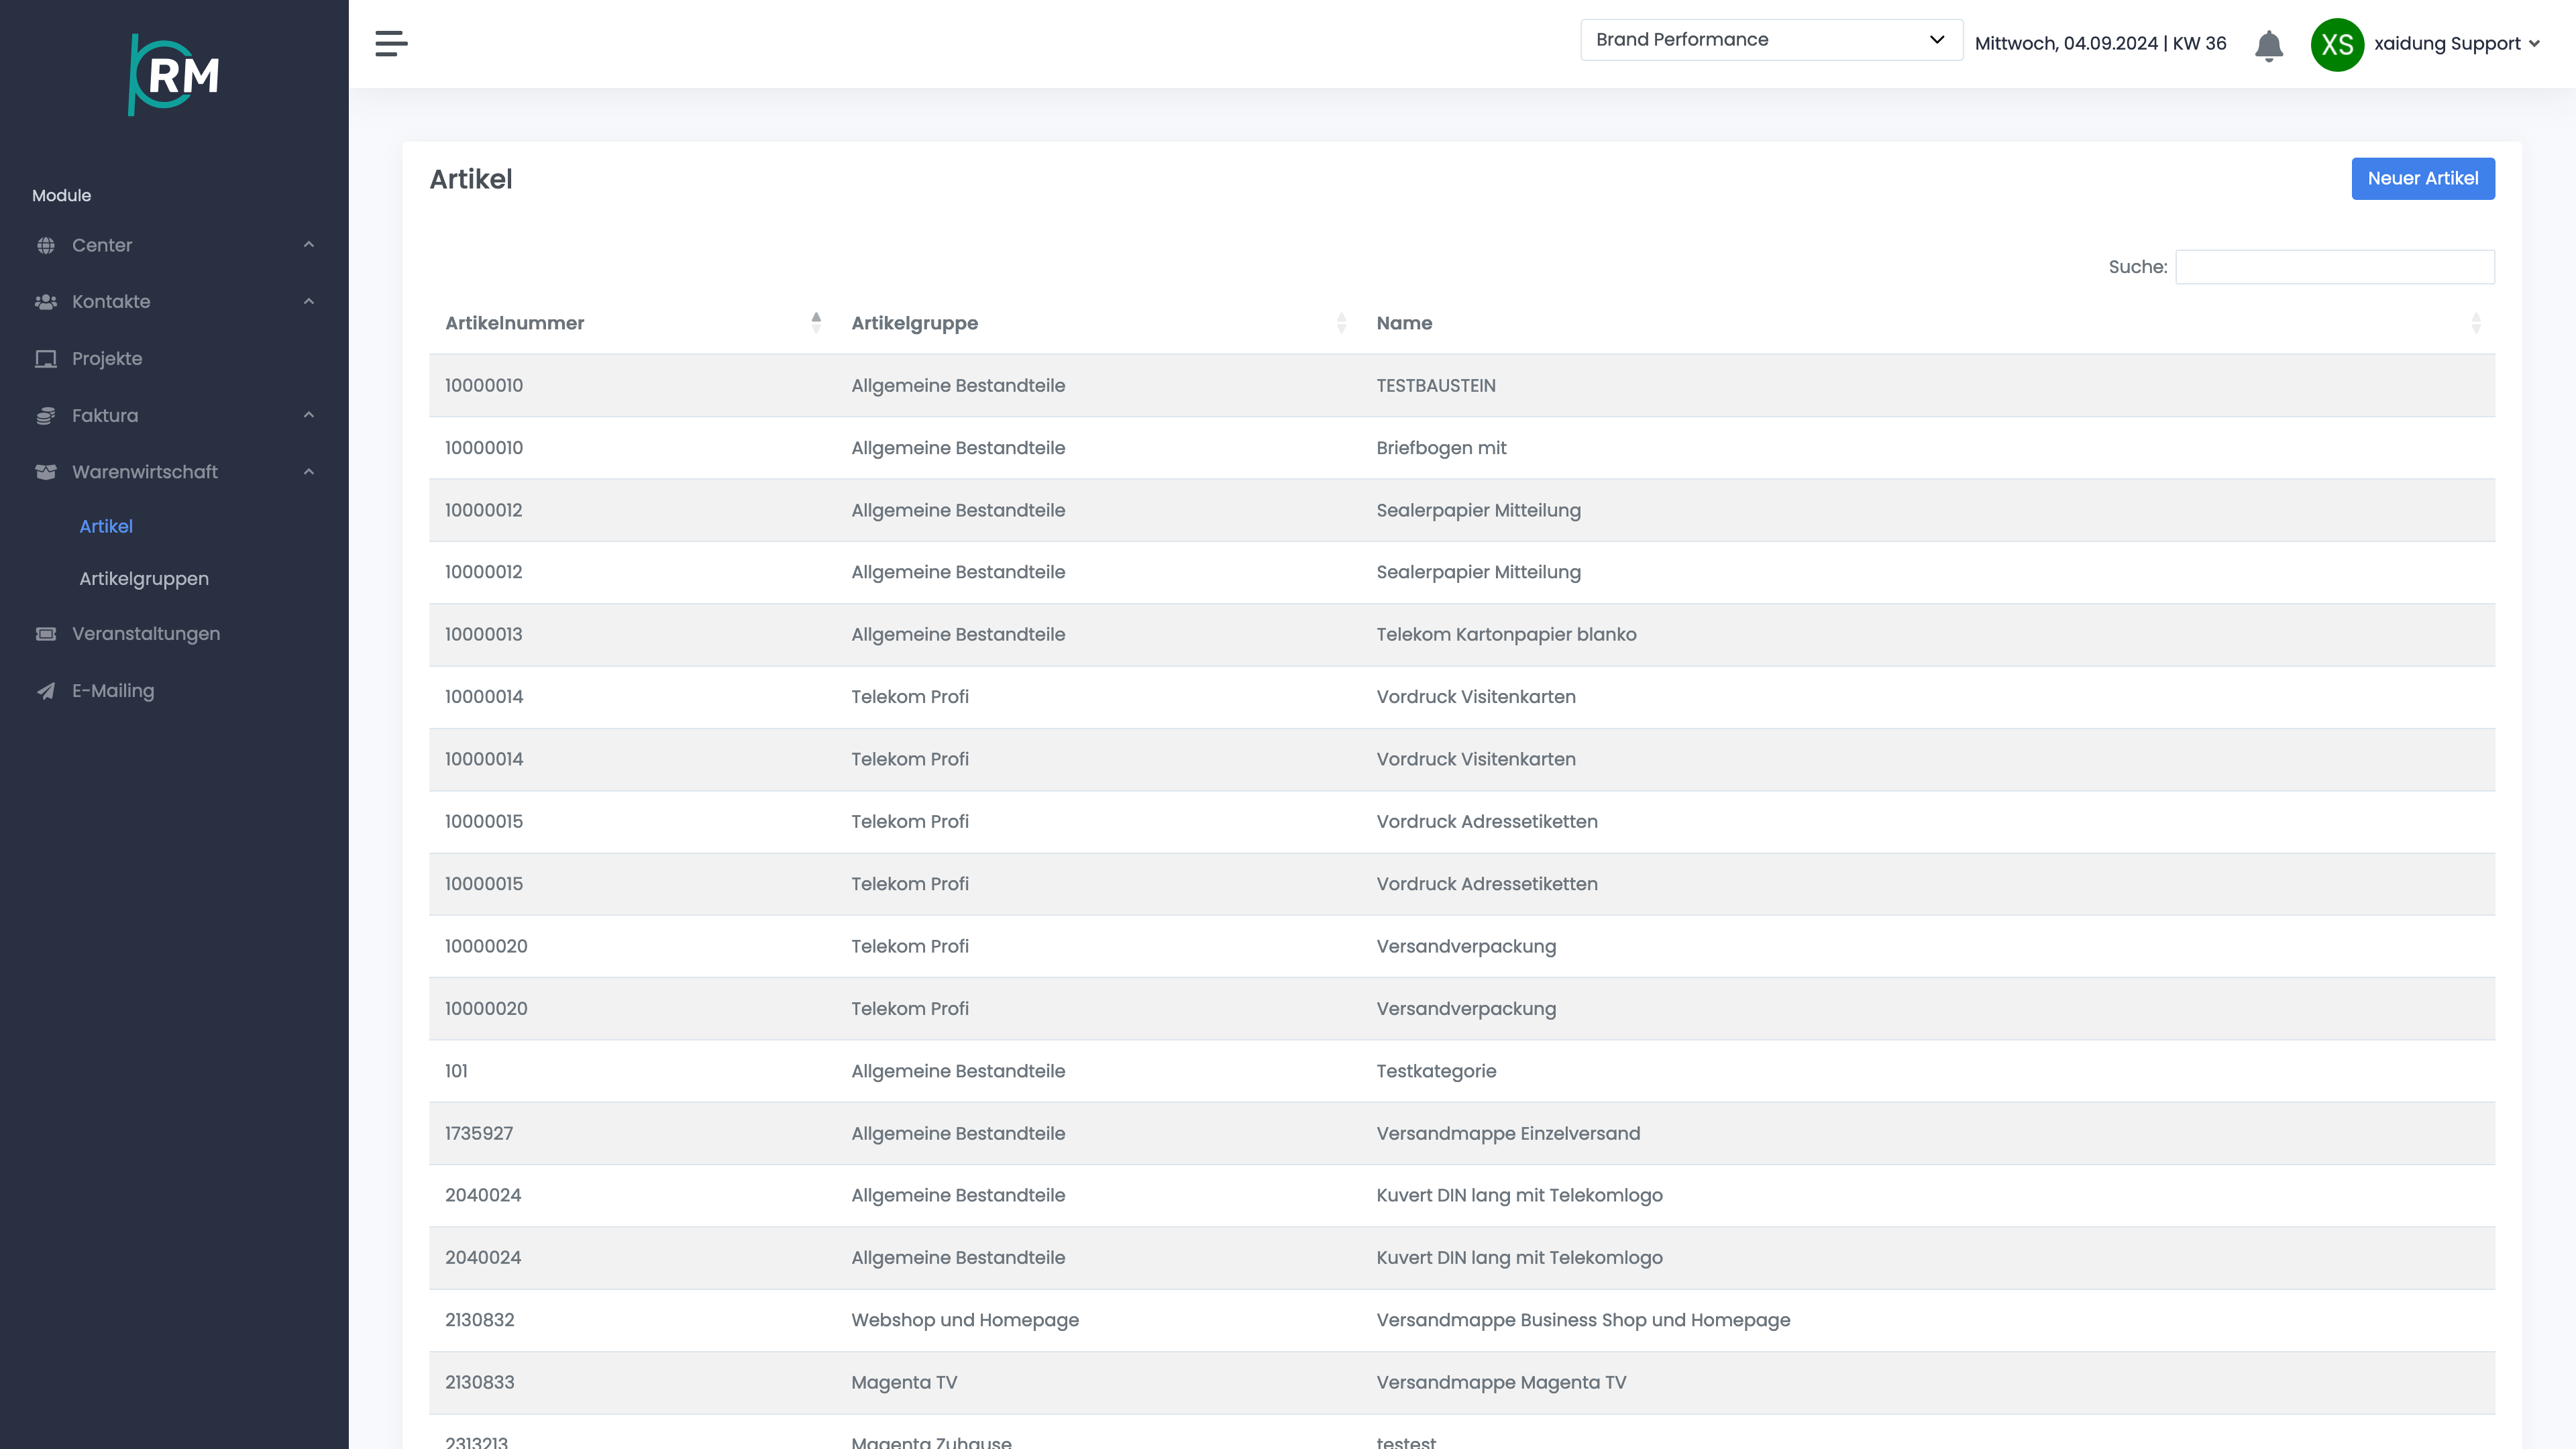The height and width of the screenshot is (1449, 2576).
Task: Click Versandmappe Einzelversand article
Action: tap(1508, 1134)
